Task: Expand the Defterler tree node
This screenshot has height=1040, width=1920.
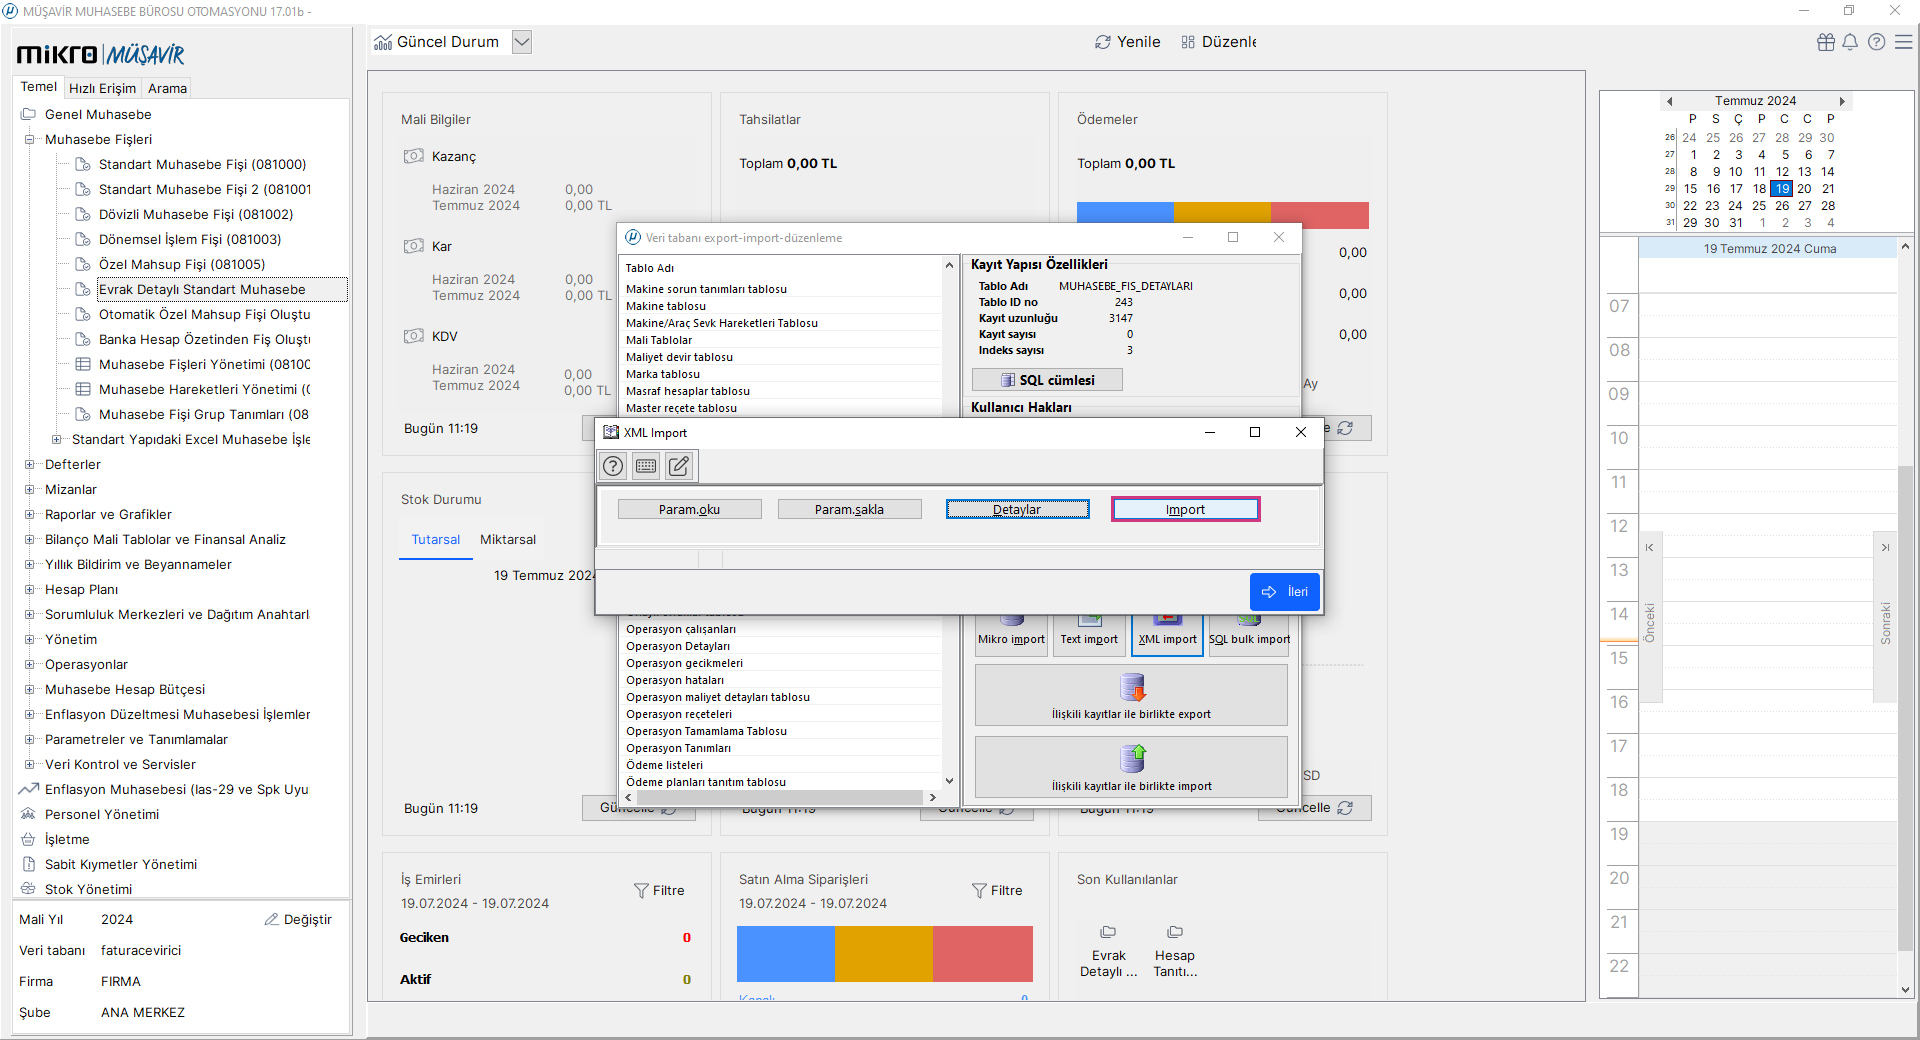Action: [x=30, y=465]
